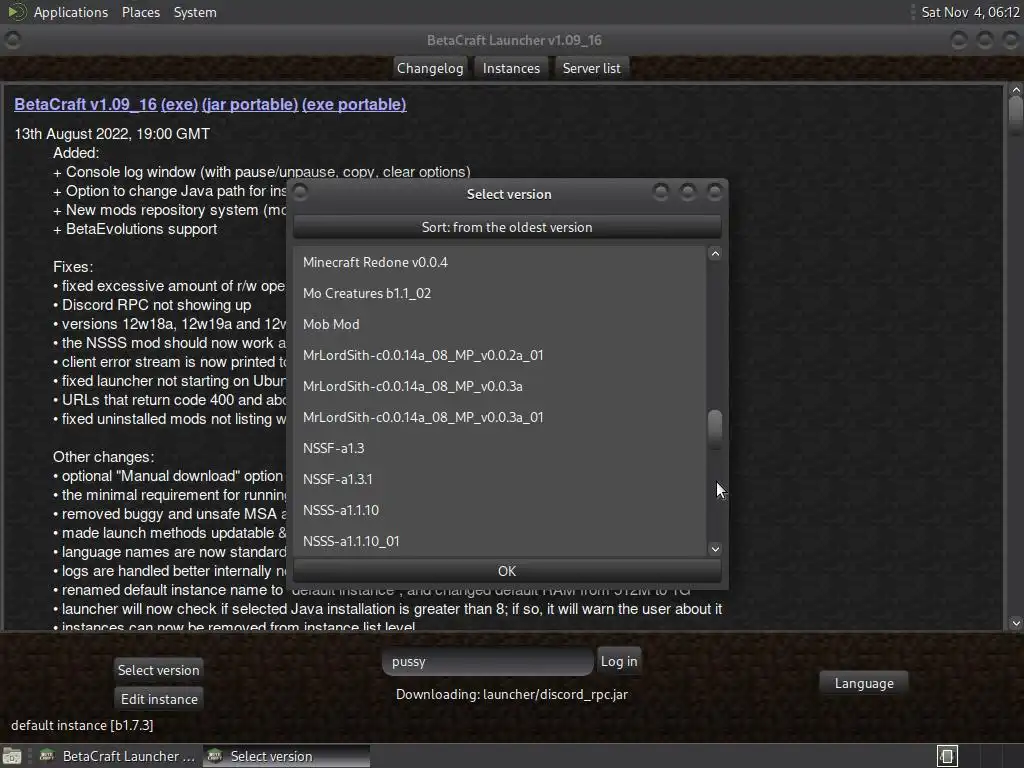Switch to the Server list tab

point(591,68)
